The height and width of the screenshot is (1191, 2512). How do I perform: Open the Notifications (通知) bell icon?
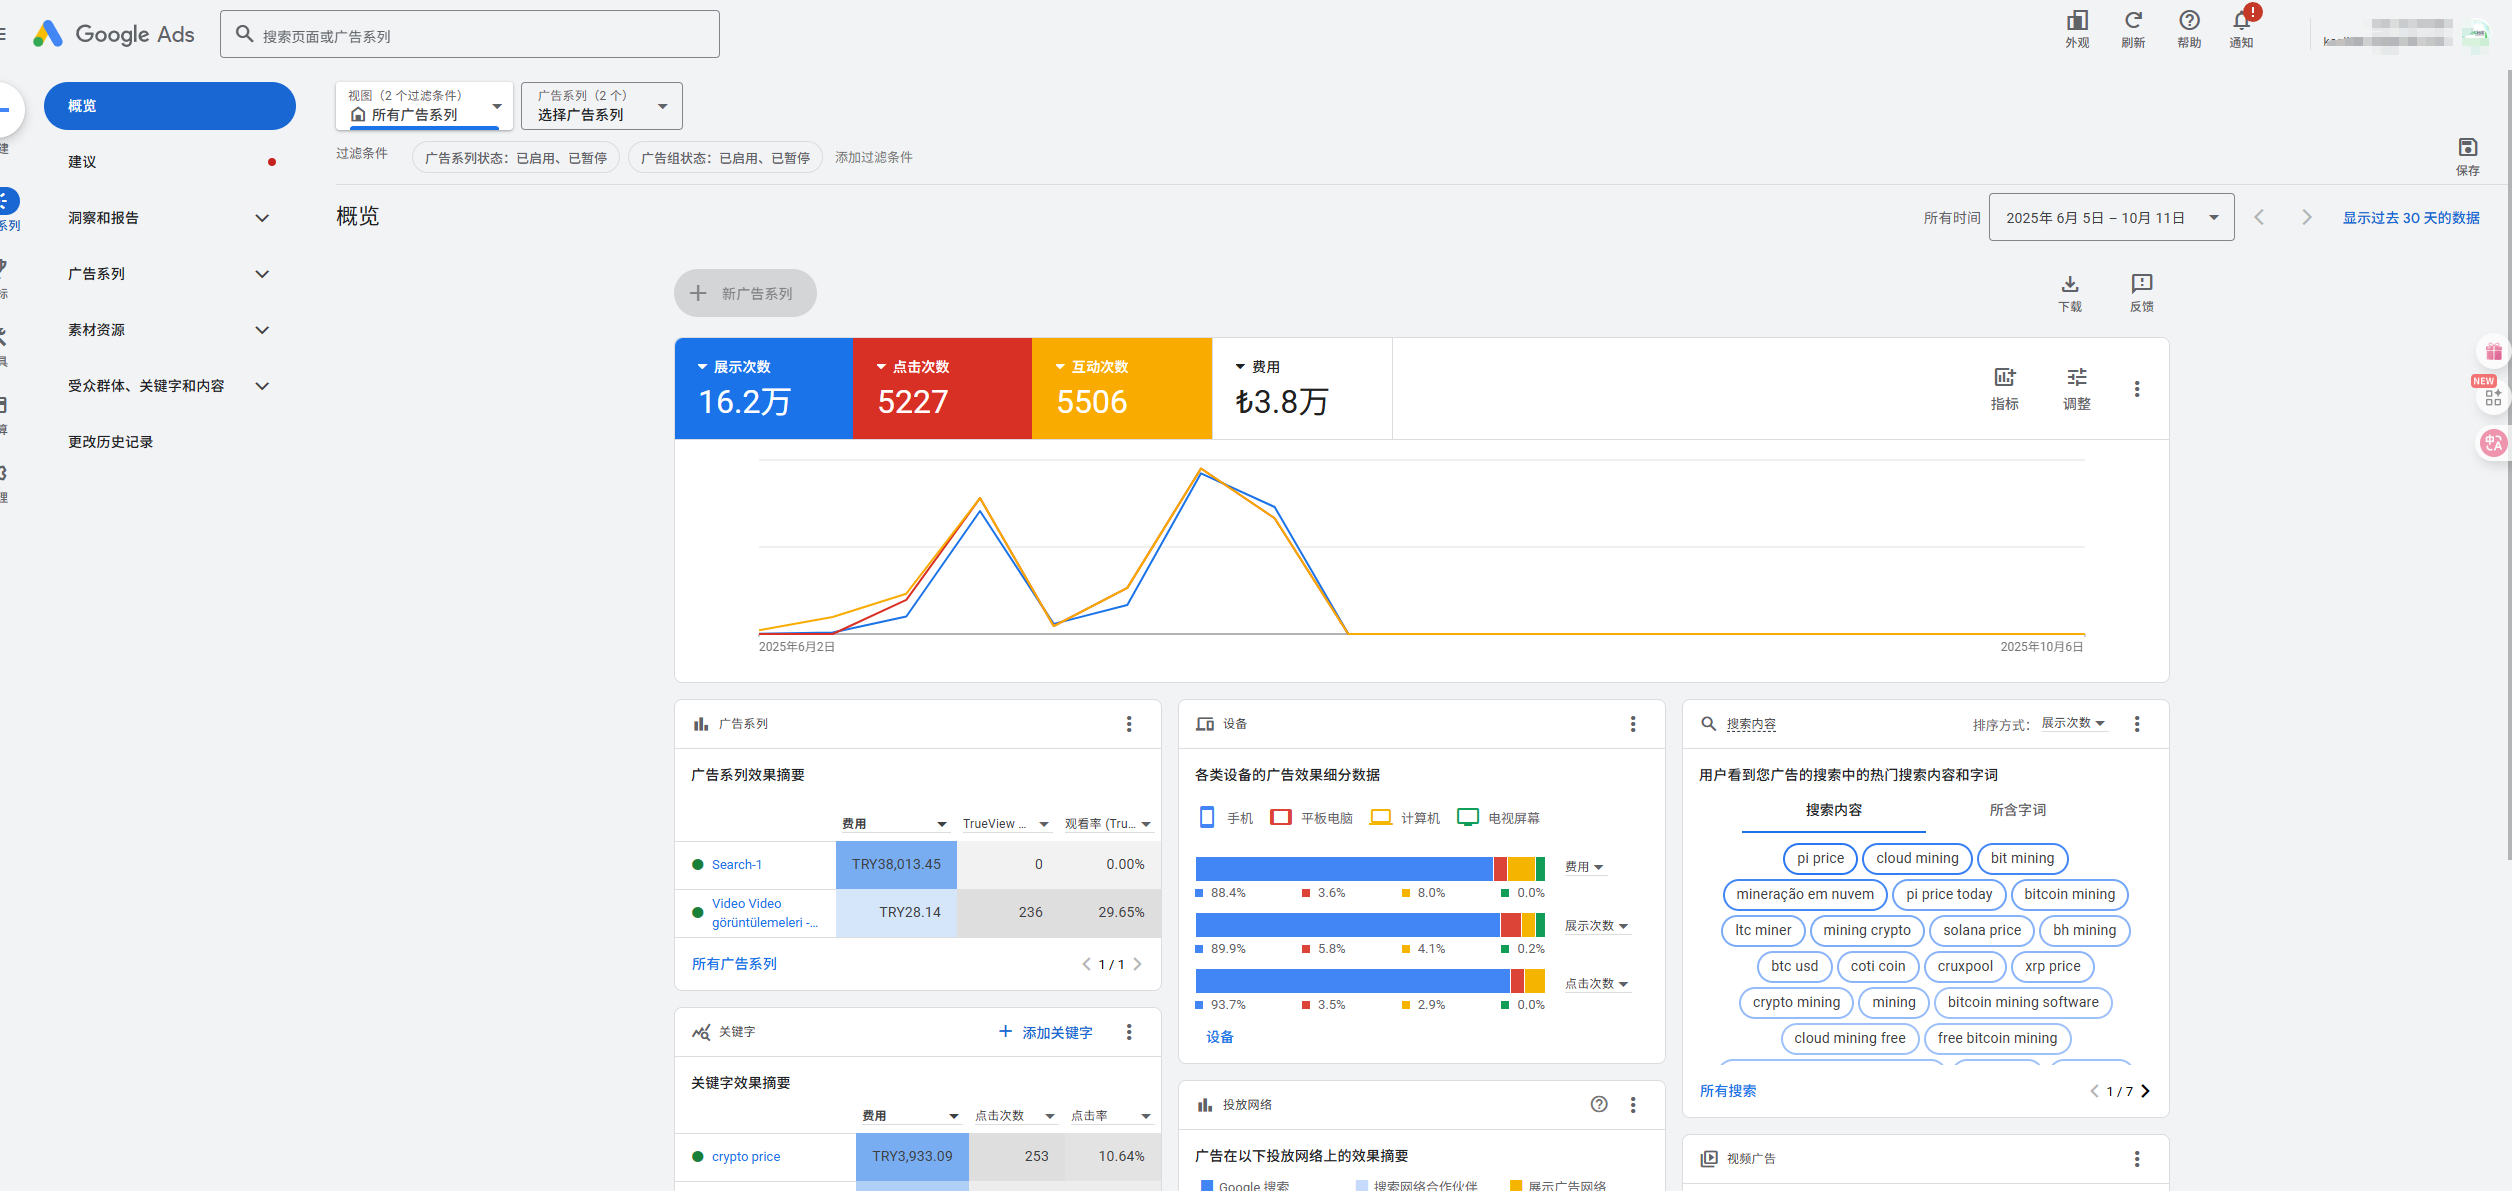(2241, 22)
